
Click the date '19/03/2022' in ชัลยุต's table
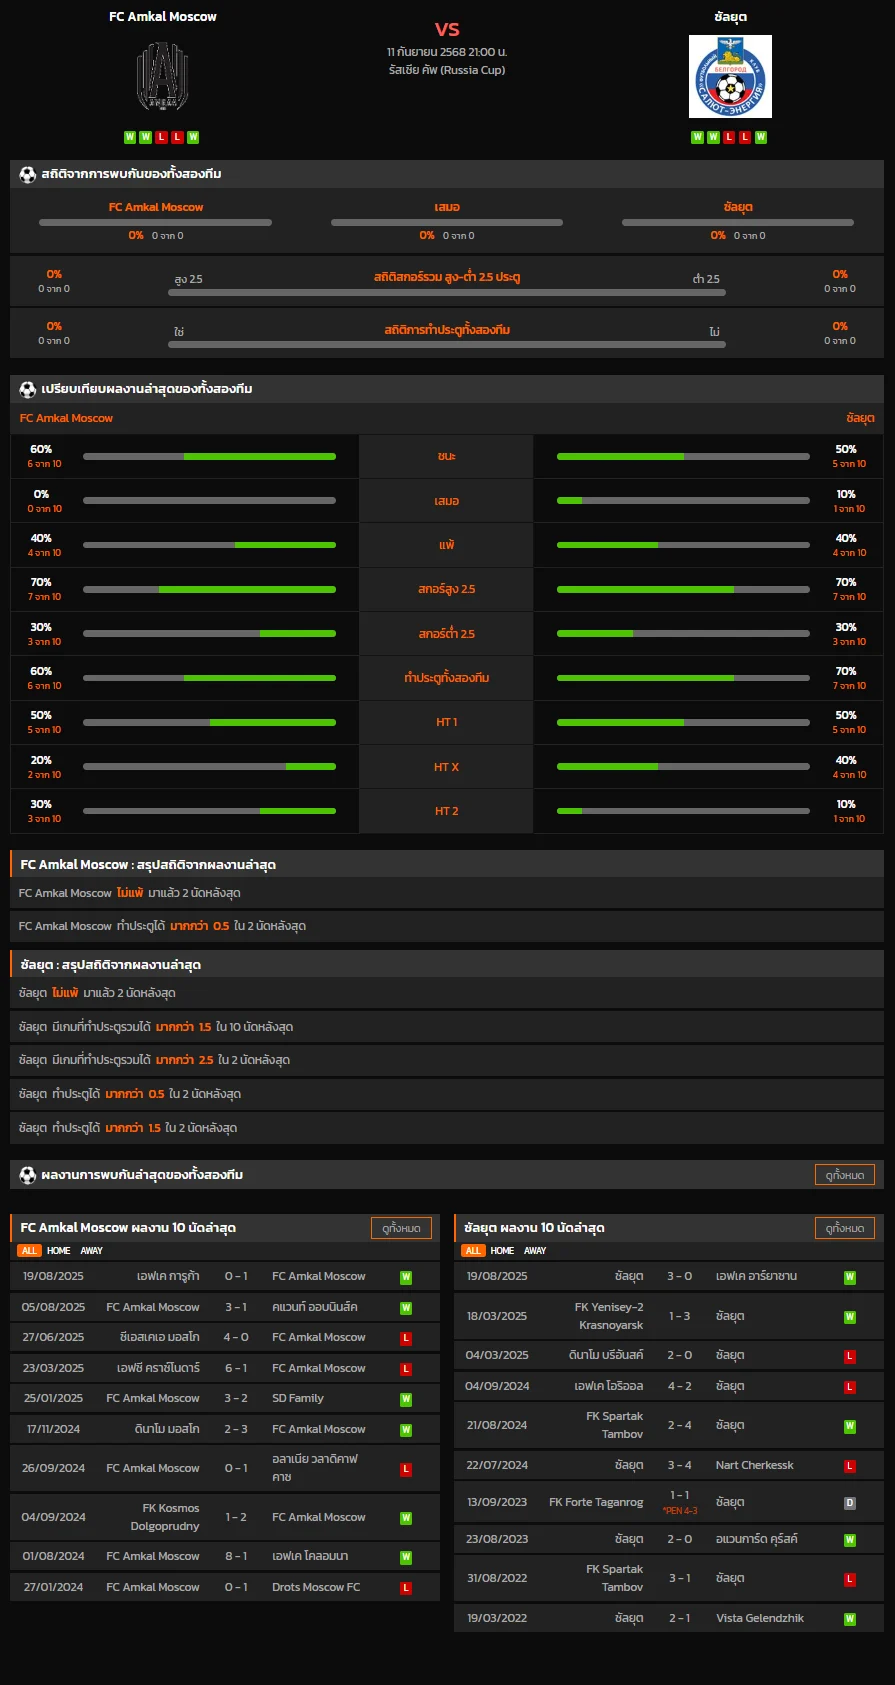pos(497,1619)
